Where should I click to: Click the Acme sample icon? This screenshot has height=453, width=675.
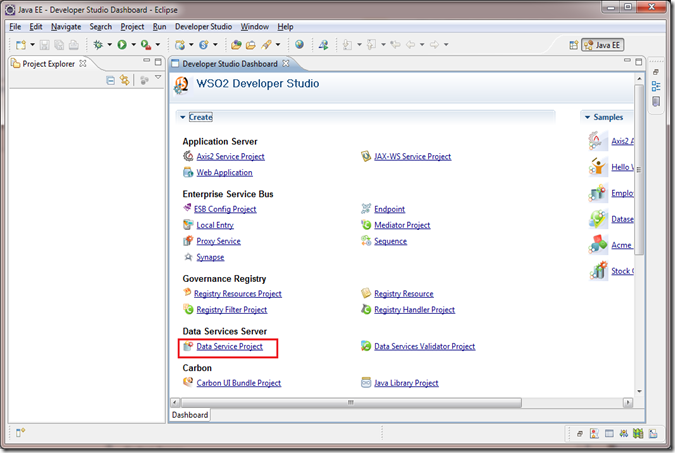tap(598, 245)
